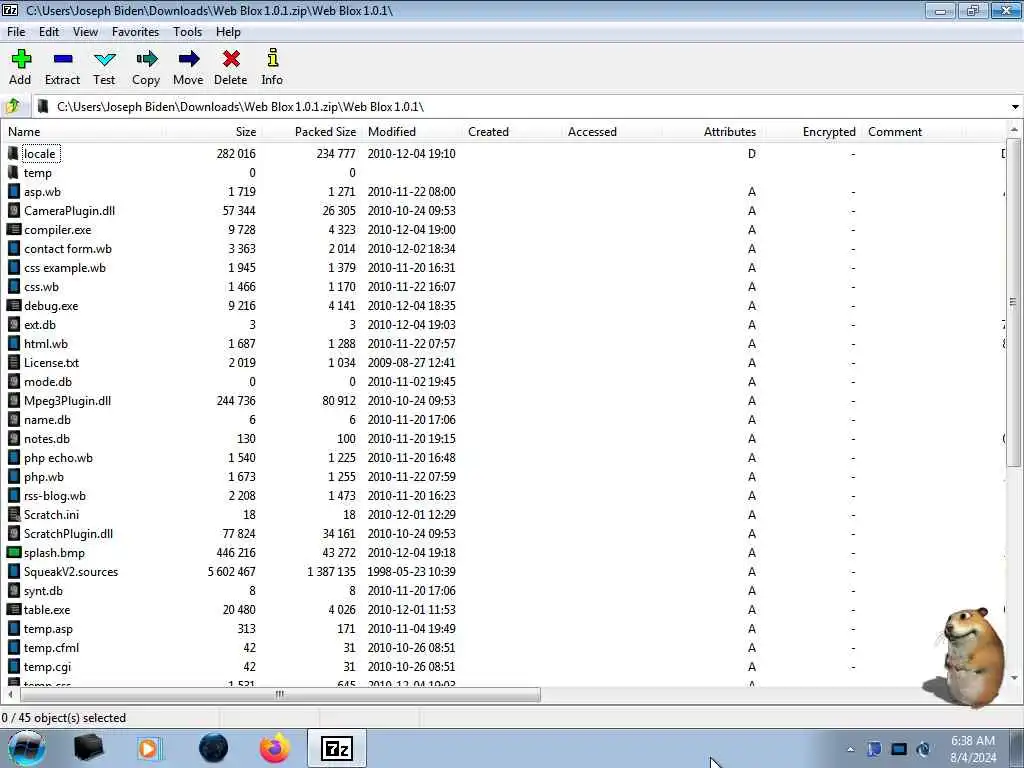Click the compiler.exe file icon
This screenshot has height=768, width=1024.
[x=13, y=230]
